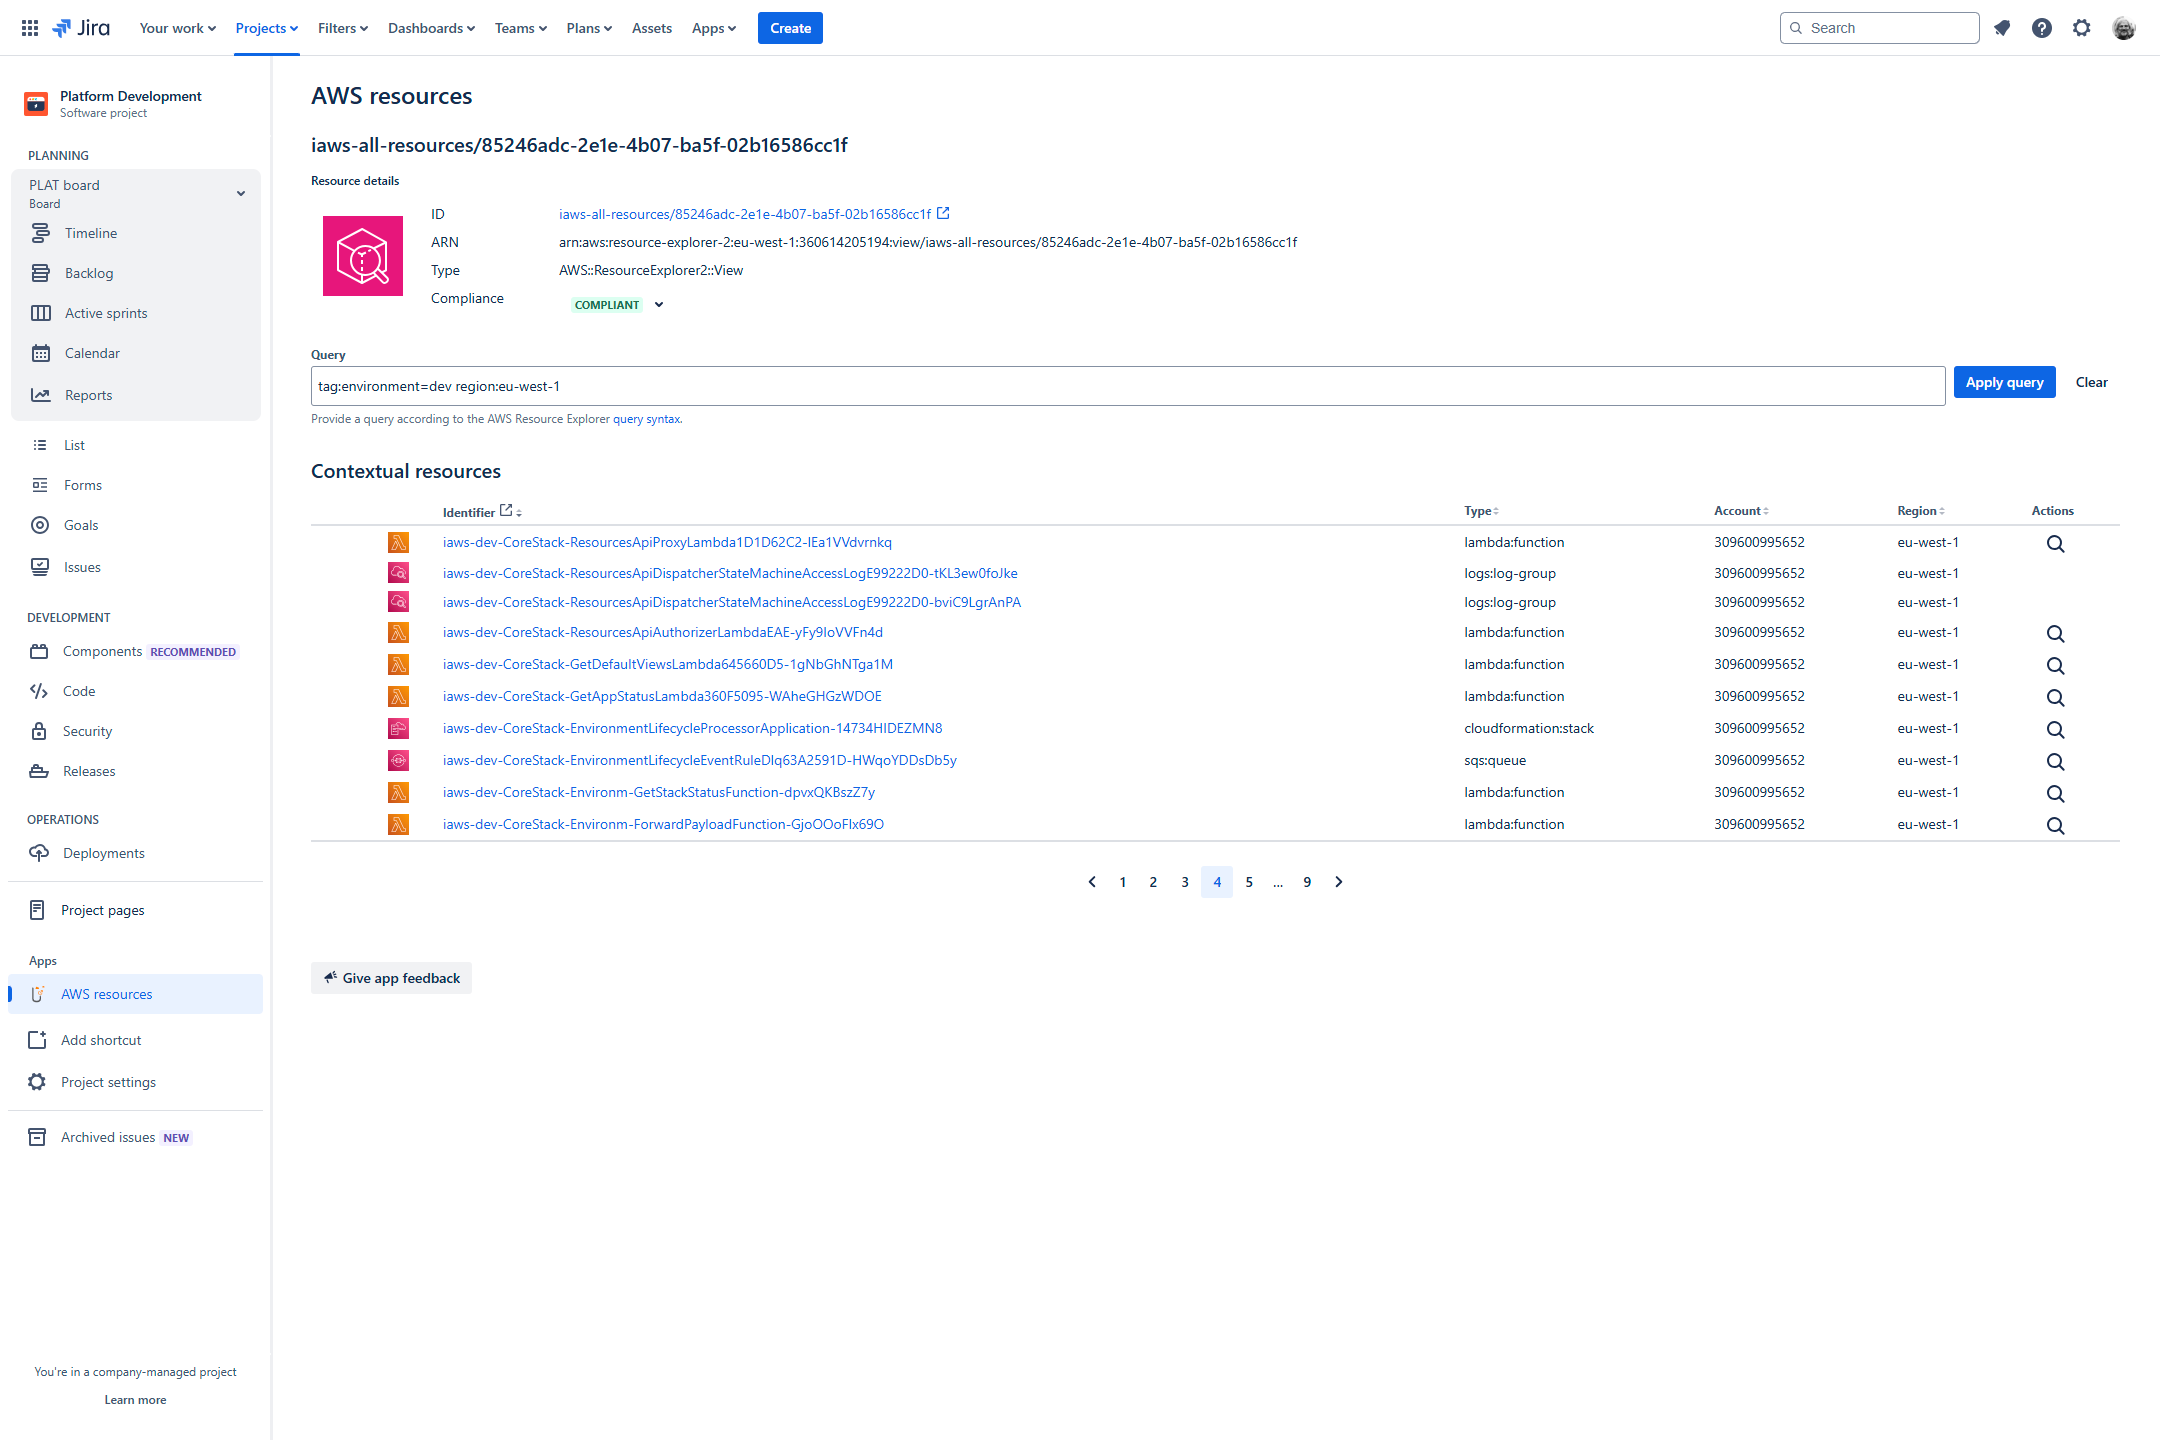2160x1440 pixels.
Task: Click the help question mark icon
Action: [2042, 28]
